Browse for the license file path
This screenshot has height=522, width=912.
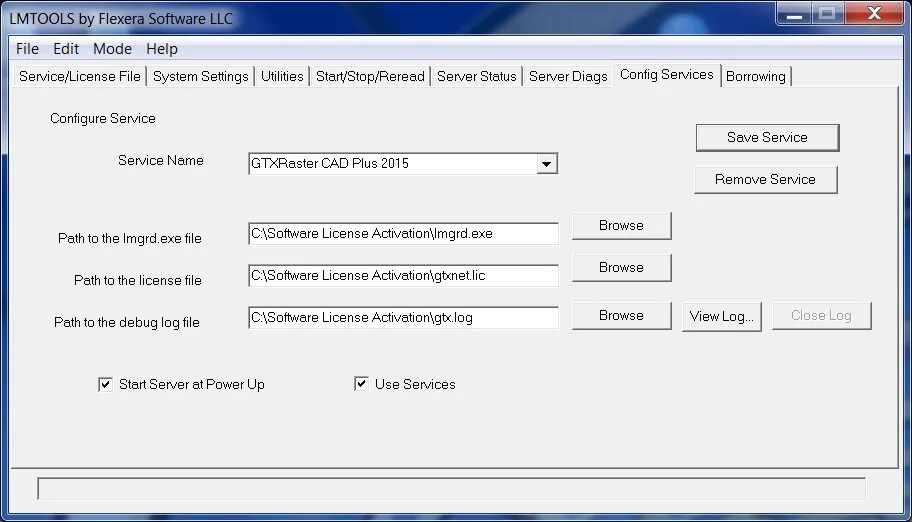click(x=621, y=268)
